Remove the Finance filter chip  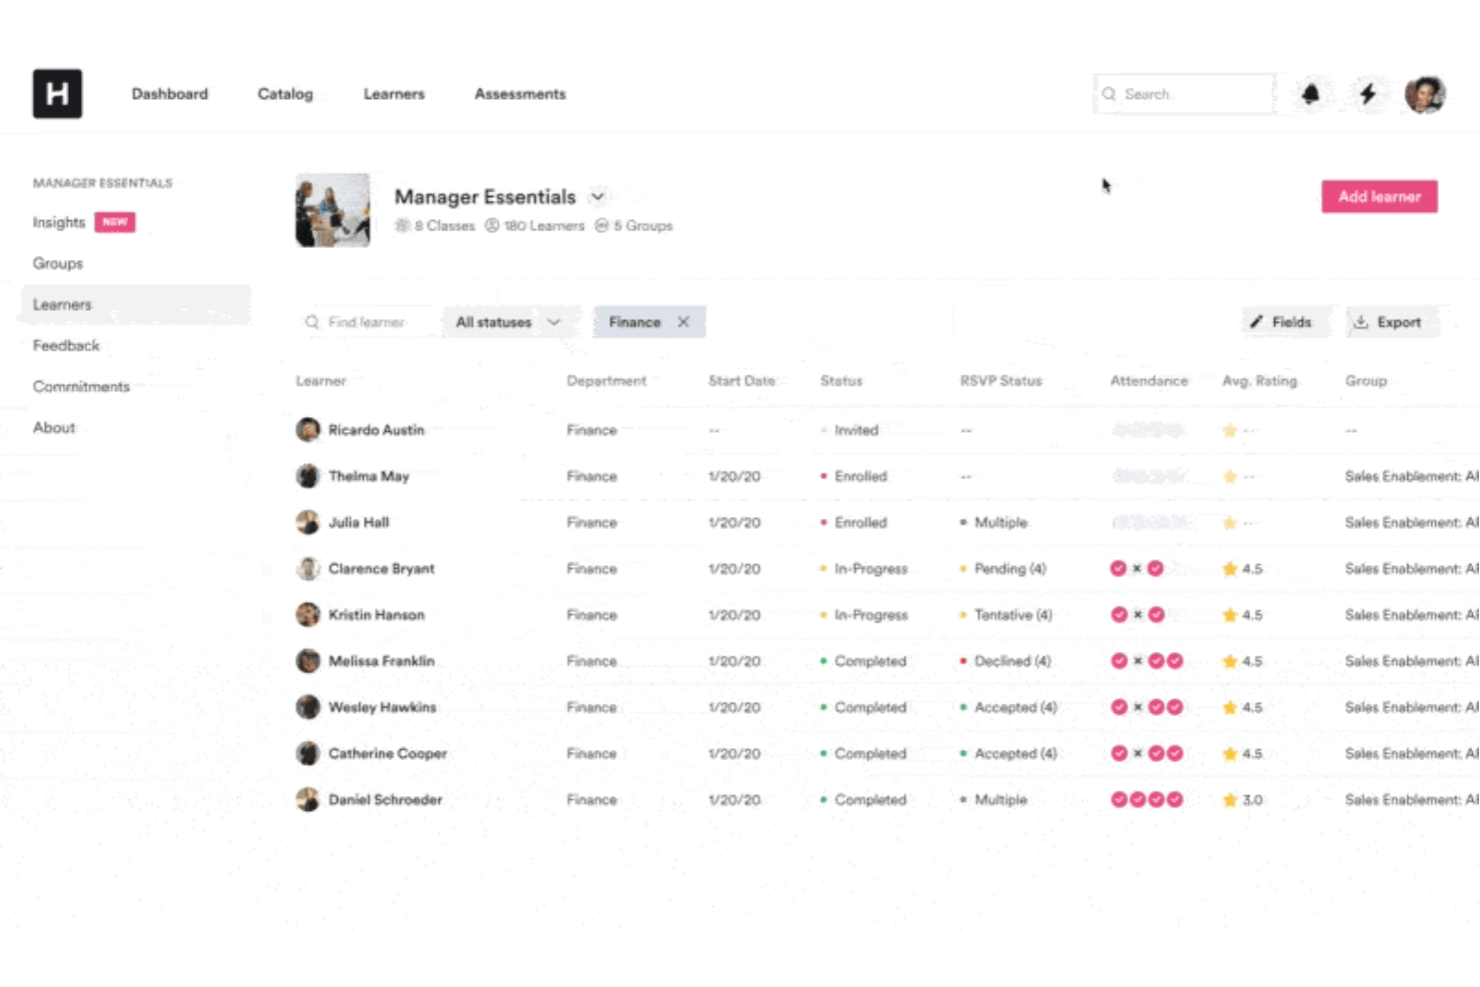684,321
